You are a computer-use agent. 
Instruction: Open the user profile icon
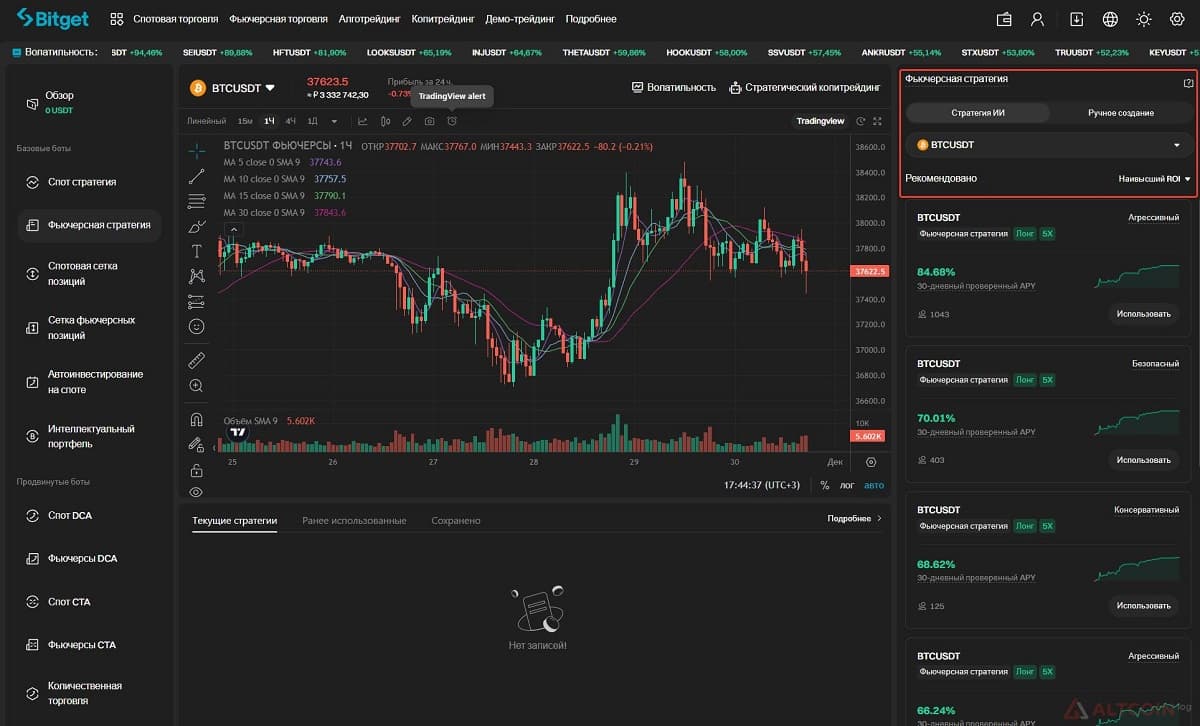click(x=1038, y=19)
